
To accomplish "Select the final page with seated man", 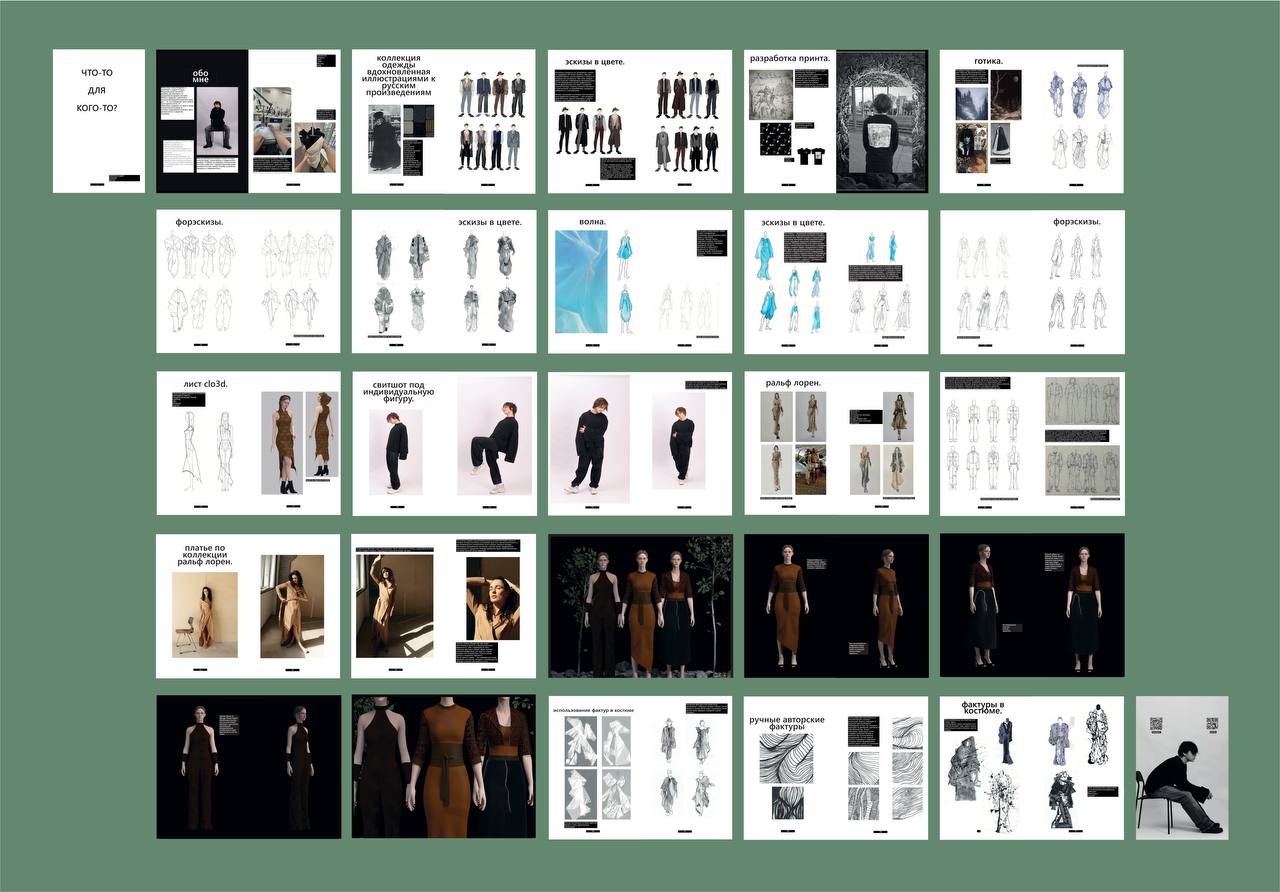I will tap(1182, 767).
